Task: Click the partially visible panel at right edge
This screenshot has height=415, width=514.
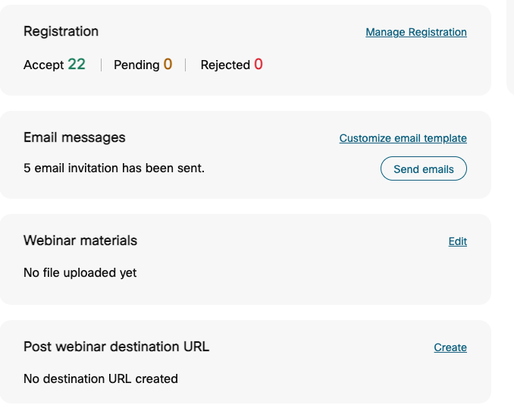Action: pyautogui.click(x=510, y=47)
